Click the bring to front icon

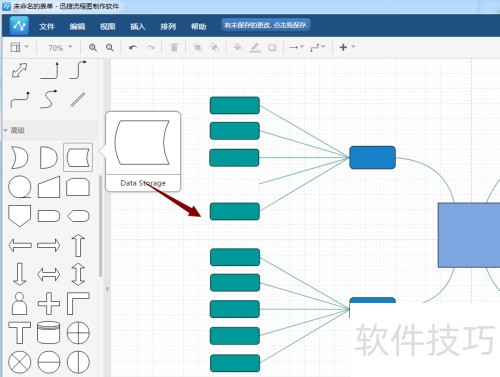coord(198,48)
